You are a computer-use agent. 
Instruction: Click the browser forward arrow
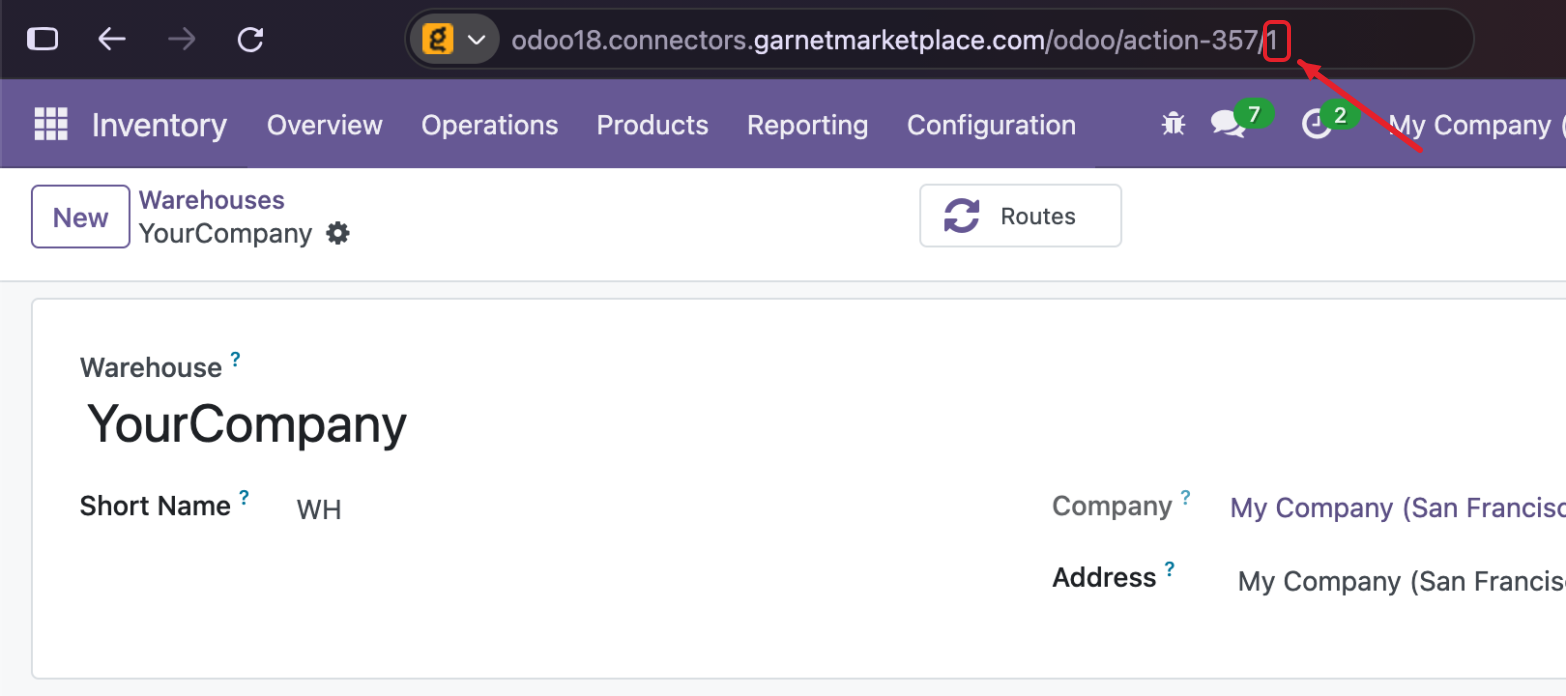(x=181, y=39)
